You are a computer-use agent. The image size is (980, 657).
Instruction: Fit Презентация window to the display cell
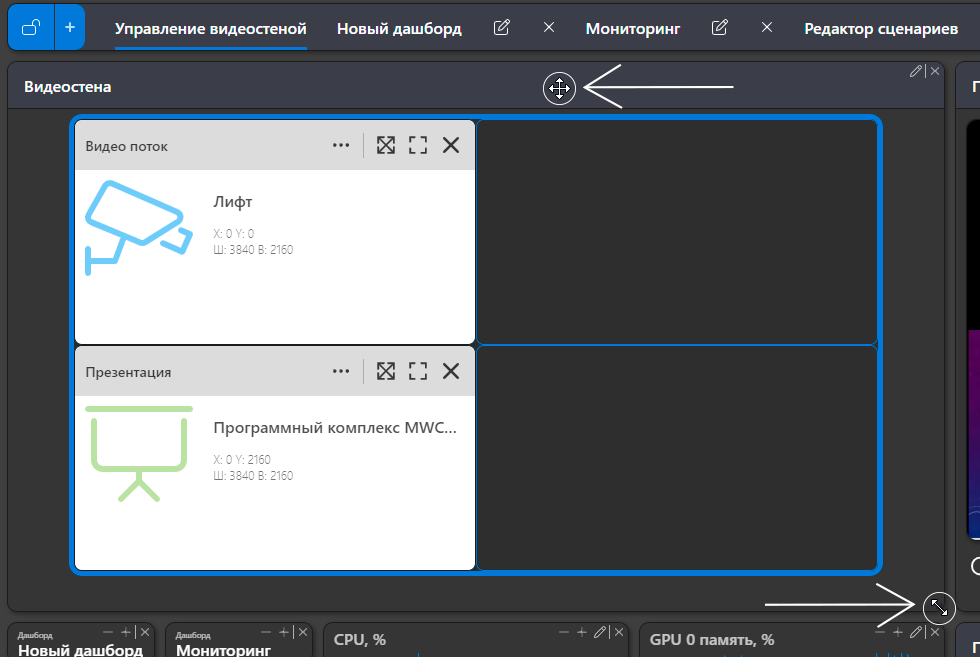(386, 371)
